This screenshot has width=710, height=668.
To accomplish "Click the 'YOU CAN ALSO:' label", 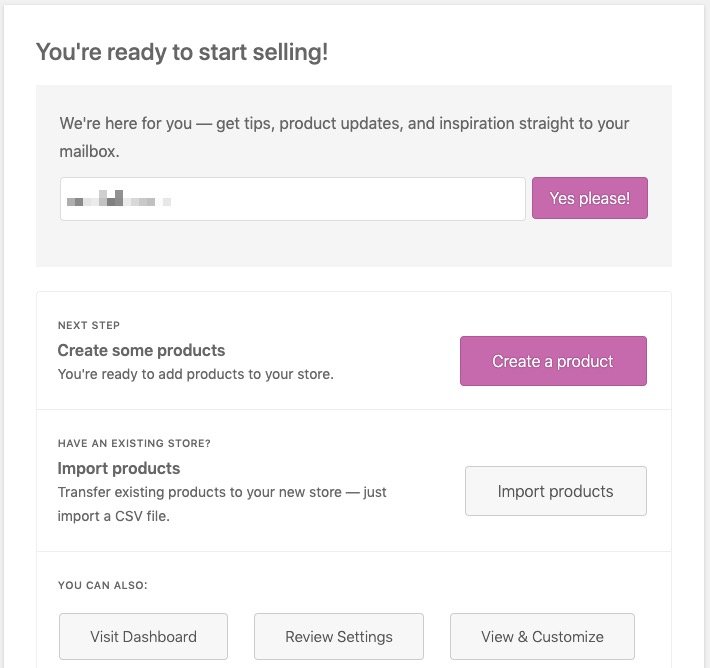I will click(102, 585).
